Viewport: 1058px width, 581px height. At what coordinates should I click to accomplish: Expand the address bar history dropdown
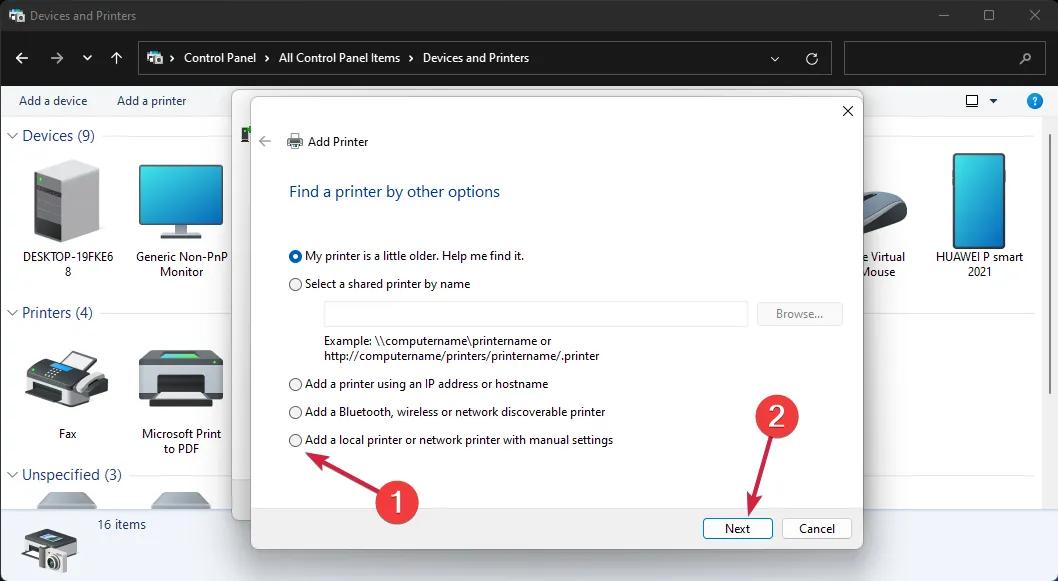click(x=775, y=59)
